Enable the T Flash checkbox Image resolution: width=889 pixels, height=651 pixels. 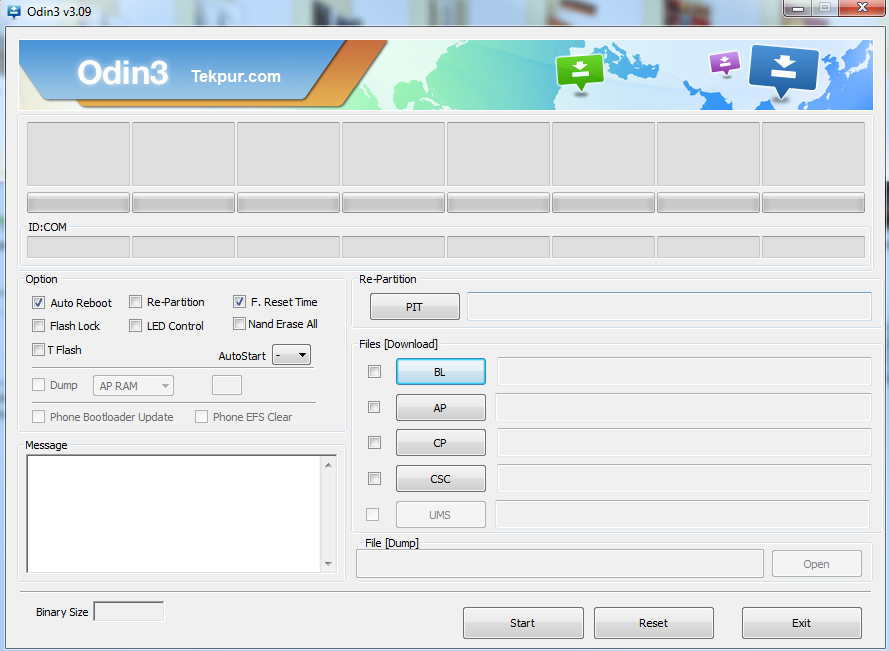38,349
